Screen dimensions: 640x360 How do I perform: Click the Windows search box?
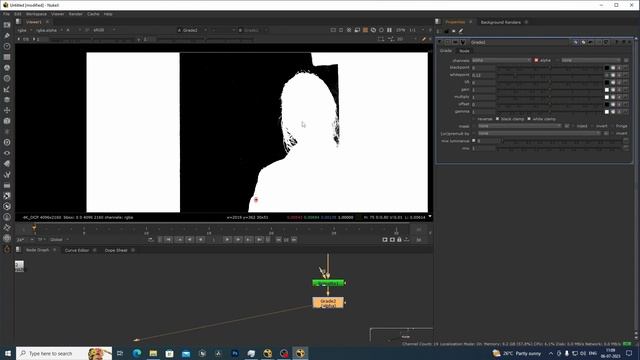tap(64, 353)
